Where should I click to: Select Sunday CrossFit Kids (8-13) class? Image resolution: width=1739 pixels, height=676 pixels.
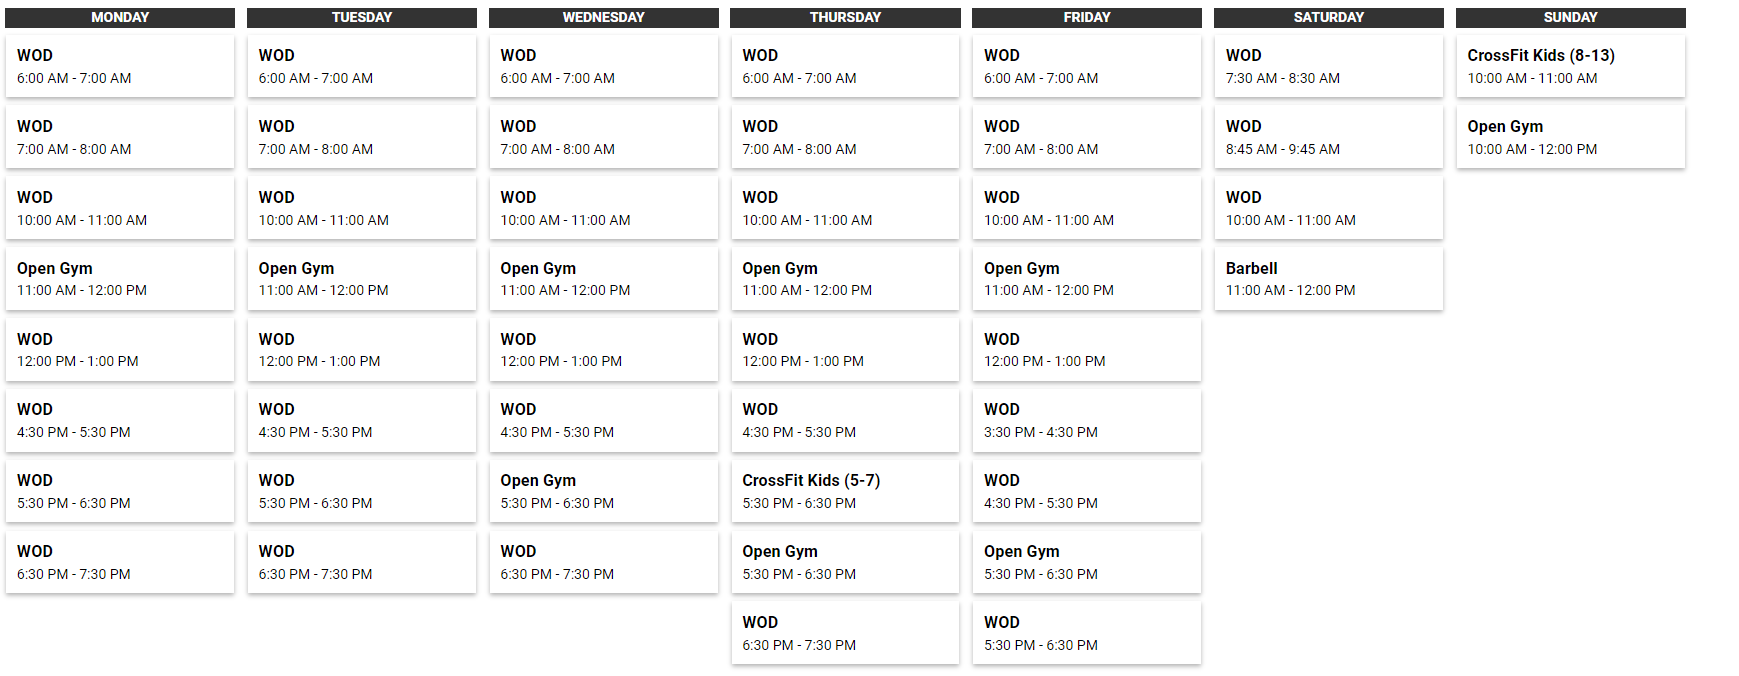(x=1570, y=66)
